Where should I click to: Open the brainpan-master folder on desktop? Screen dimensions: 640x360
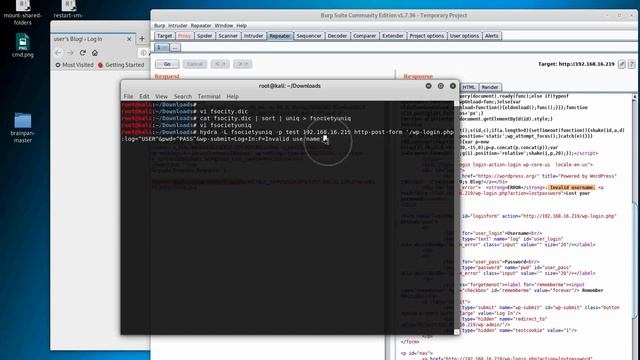(22, 127)
